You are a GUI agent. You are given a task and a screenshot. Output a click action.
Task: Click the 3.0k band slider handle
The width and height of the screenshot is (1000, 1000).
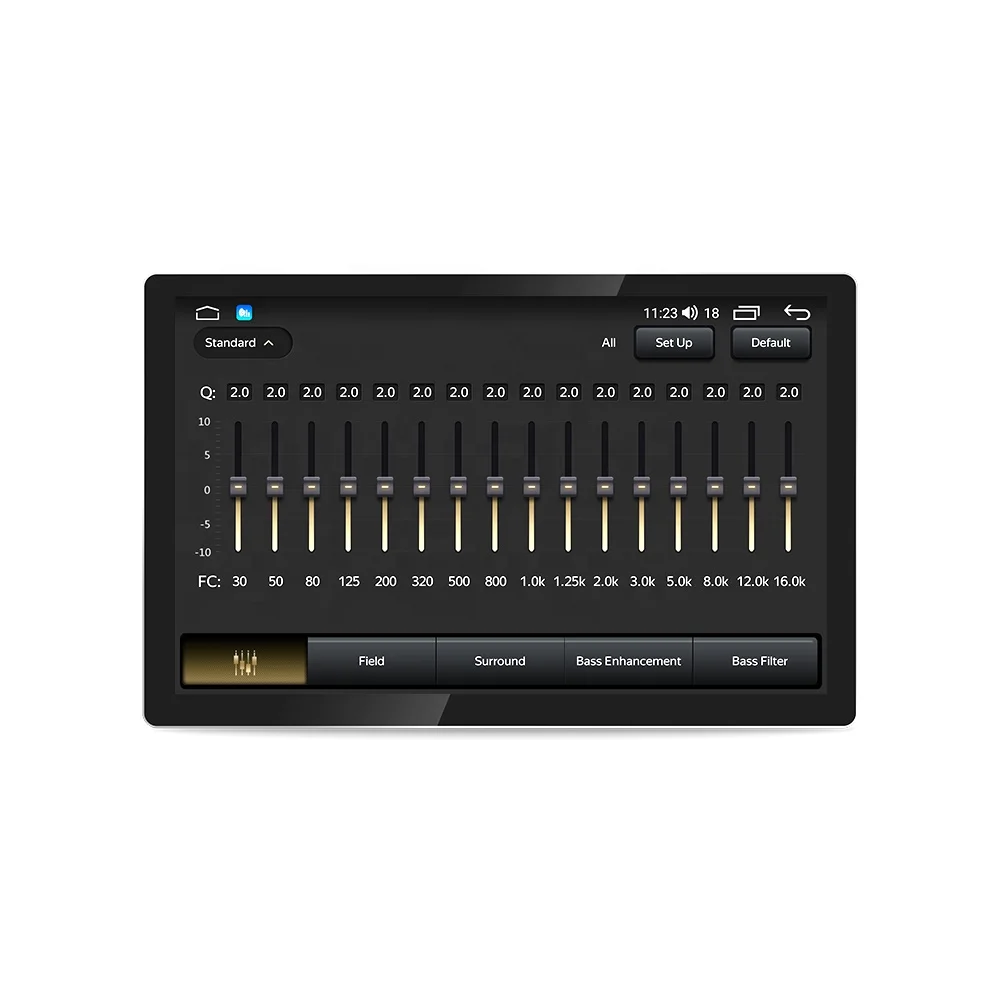point(642,487)
